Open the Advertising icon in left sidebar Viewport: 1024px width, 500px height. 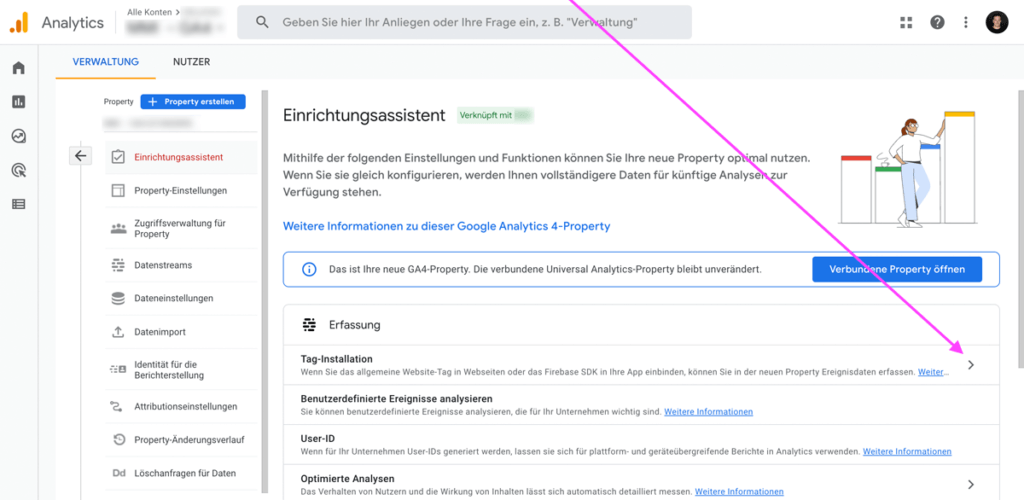18,170
